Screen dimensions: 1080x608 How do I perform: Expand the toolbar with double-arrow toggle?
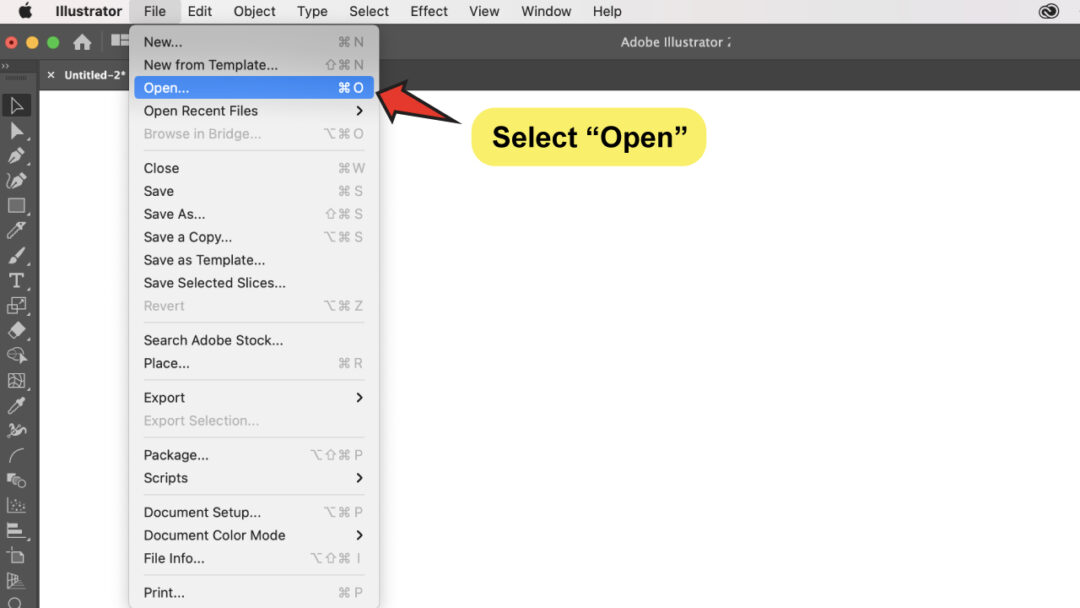pyautogui.click(x=6, y=66)
